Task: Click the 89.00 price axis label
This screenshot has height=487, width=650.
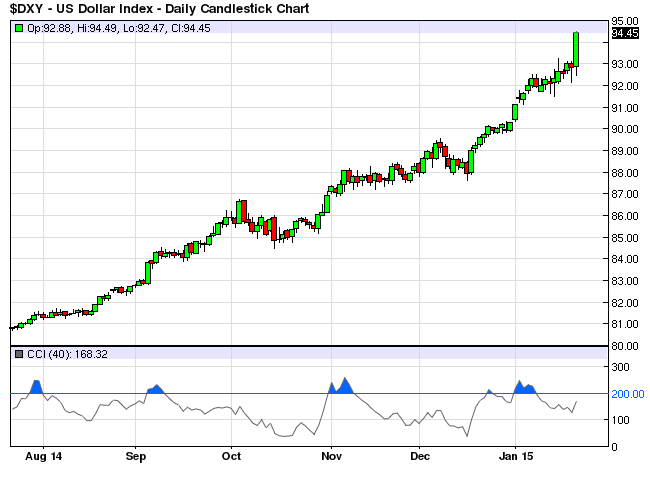Action: tap(625, 151)
